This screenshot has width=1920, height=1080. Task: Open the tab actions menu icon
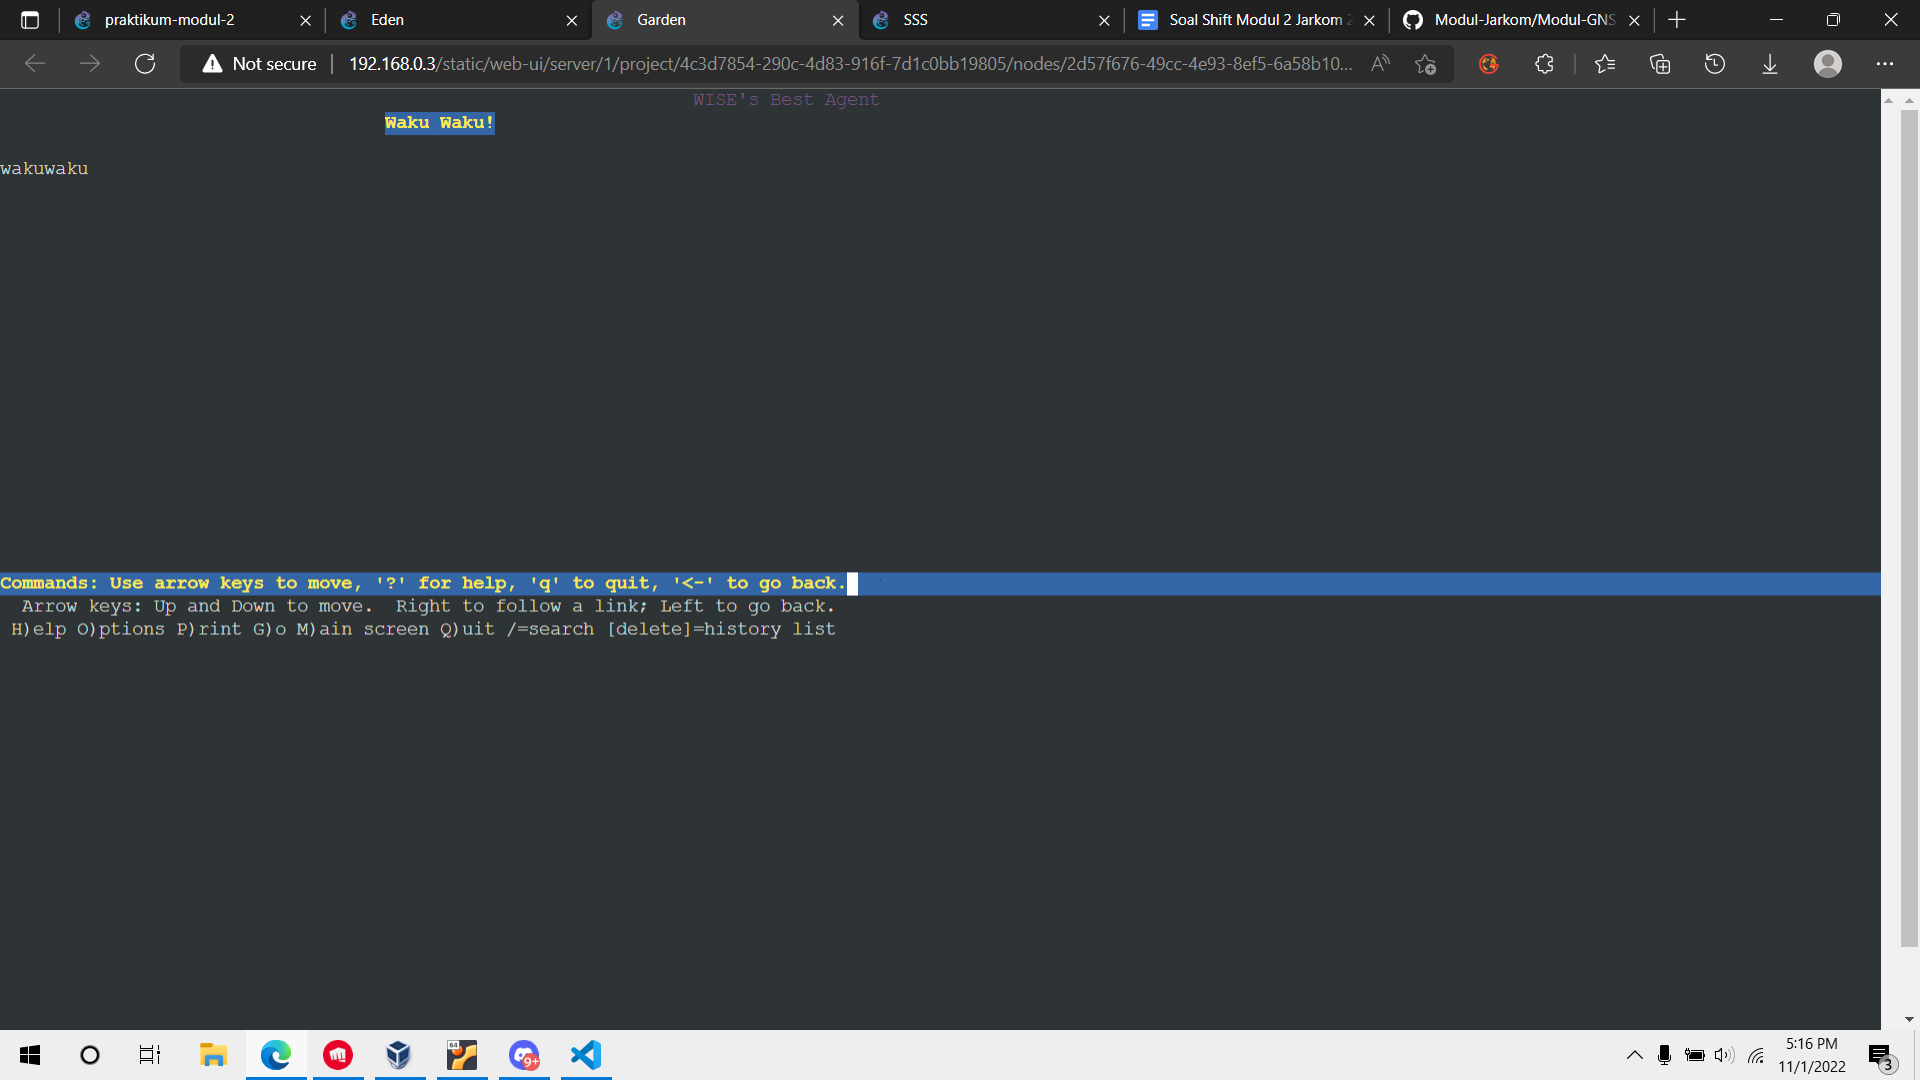[x=30, y=20]
